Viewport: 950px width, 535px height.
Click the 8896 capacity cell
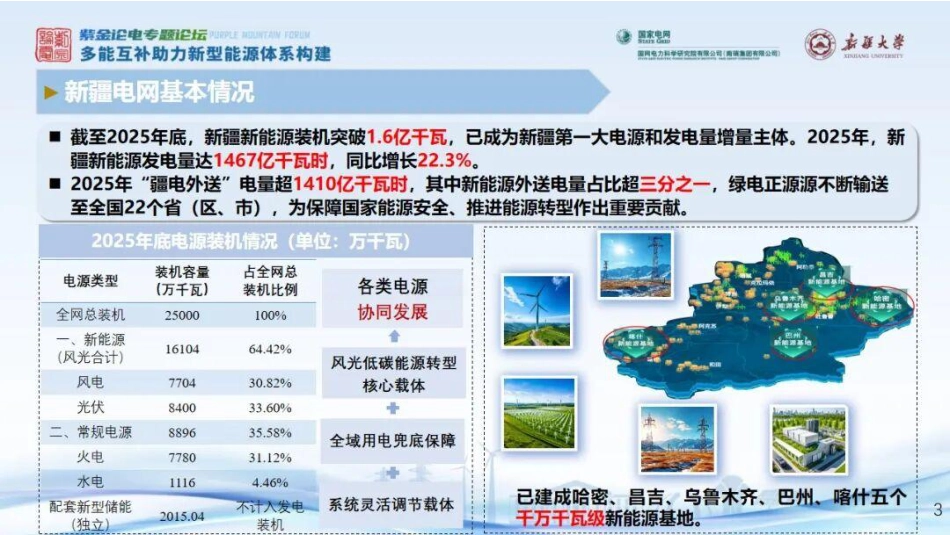tap(182, 433)
